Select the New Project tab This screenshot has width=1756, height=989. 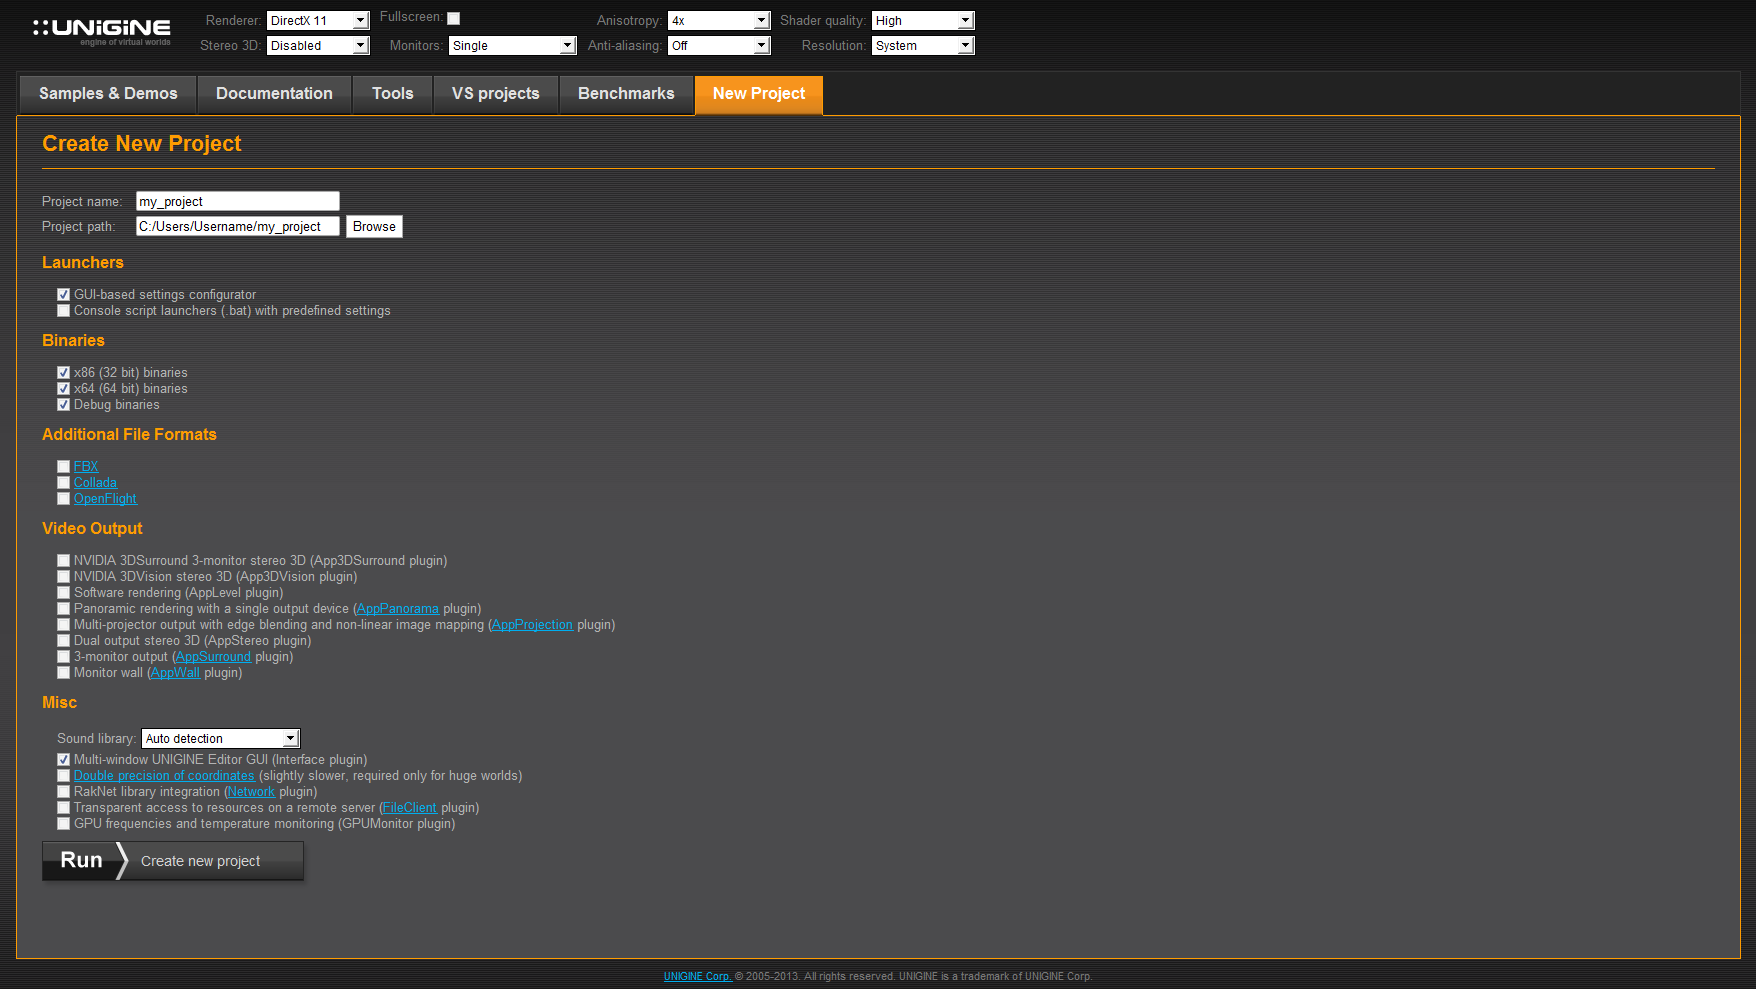pyautogui.click(x=759, y=94)
